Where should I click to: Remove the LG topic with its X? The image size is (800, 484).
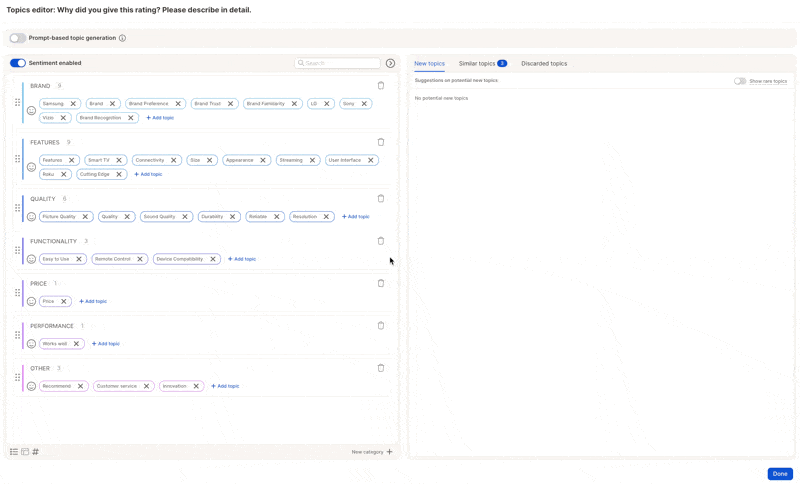[327, 104]
